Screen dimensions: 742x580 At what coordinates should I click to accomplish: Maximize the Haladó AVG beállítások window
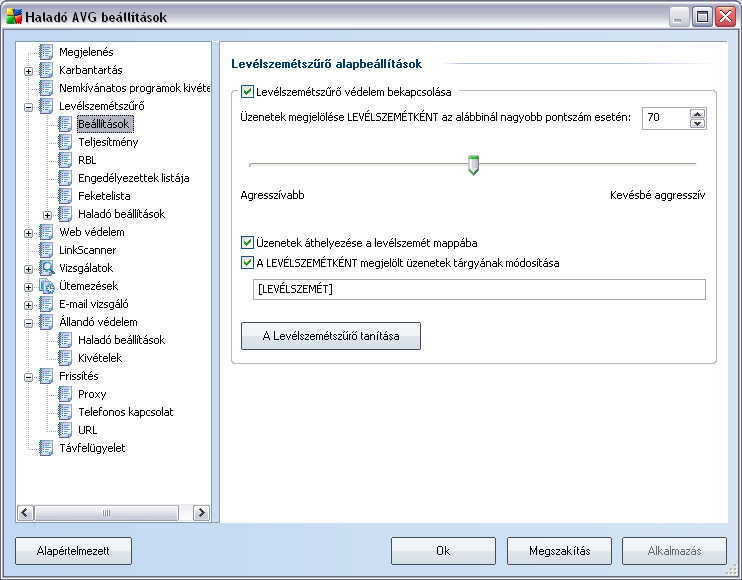coord(703,17)
